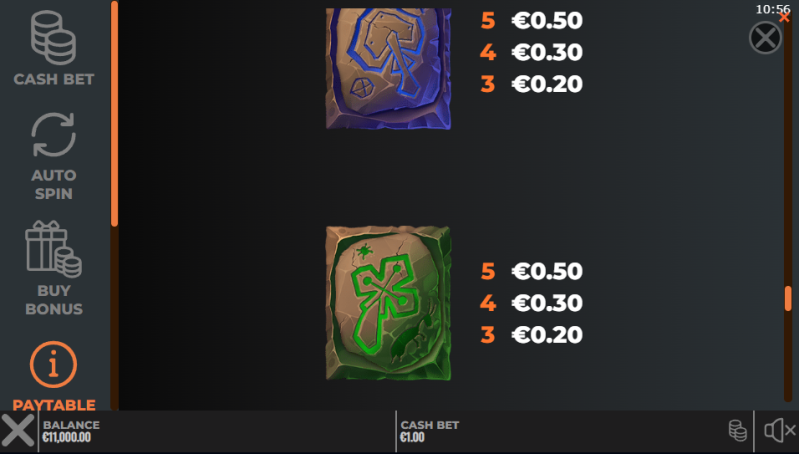Open Auto Spin arrows icon
Screen dimensions: 799x454
tap(54, 135)
